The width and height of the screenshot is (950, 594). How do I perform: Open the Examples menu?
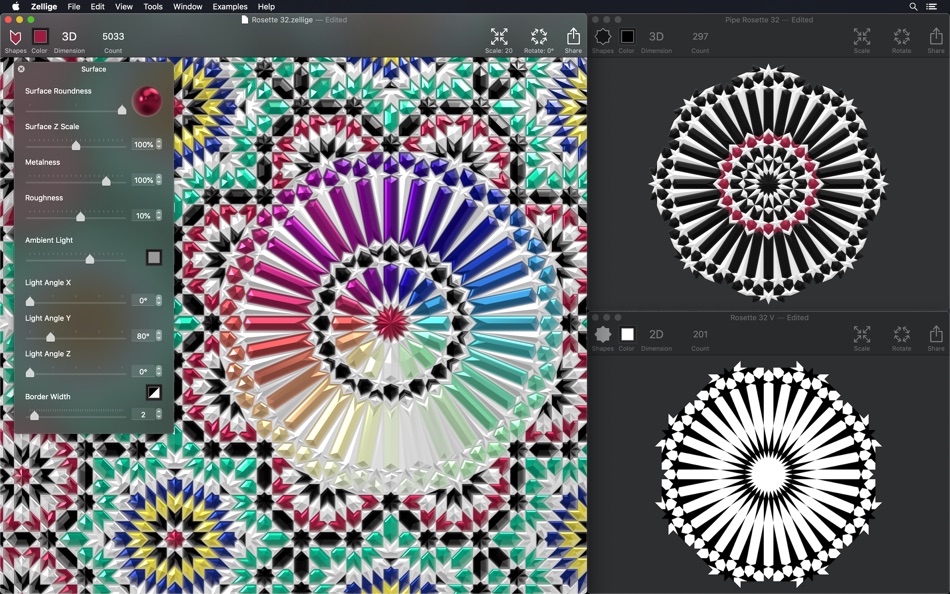tap(230, 7)
